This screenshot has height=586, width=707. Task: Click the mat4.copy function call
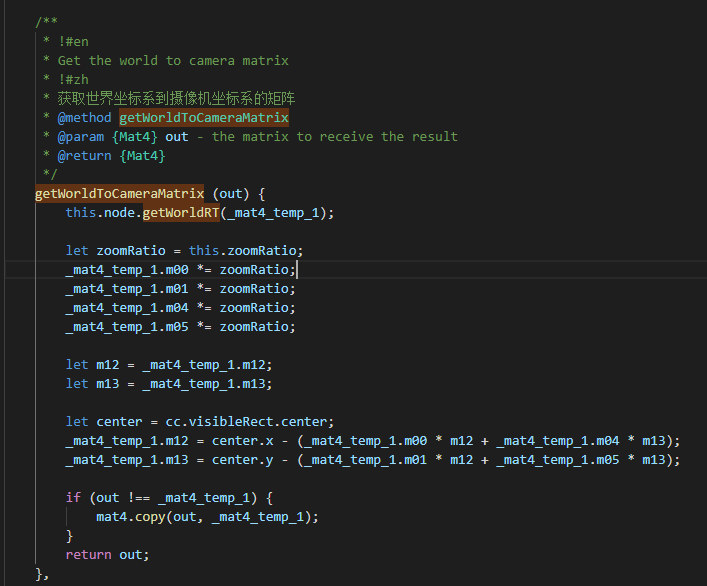tap(126, 517)
